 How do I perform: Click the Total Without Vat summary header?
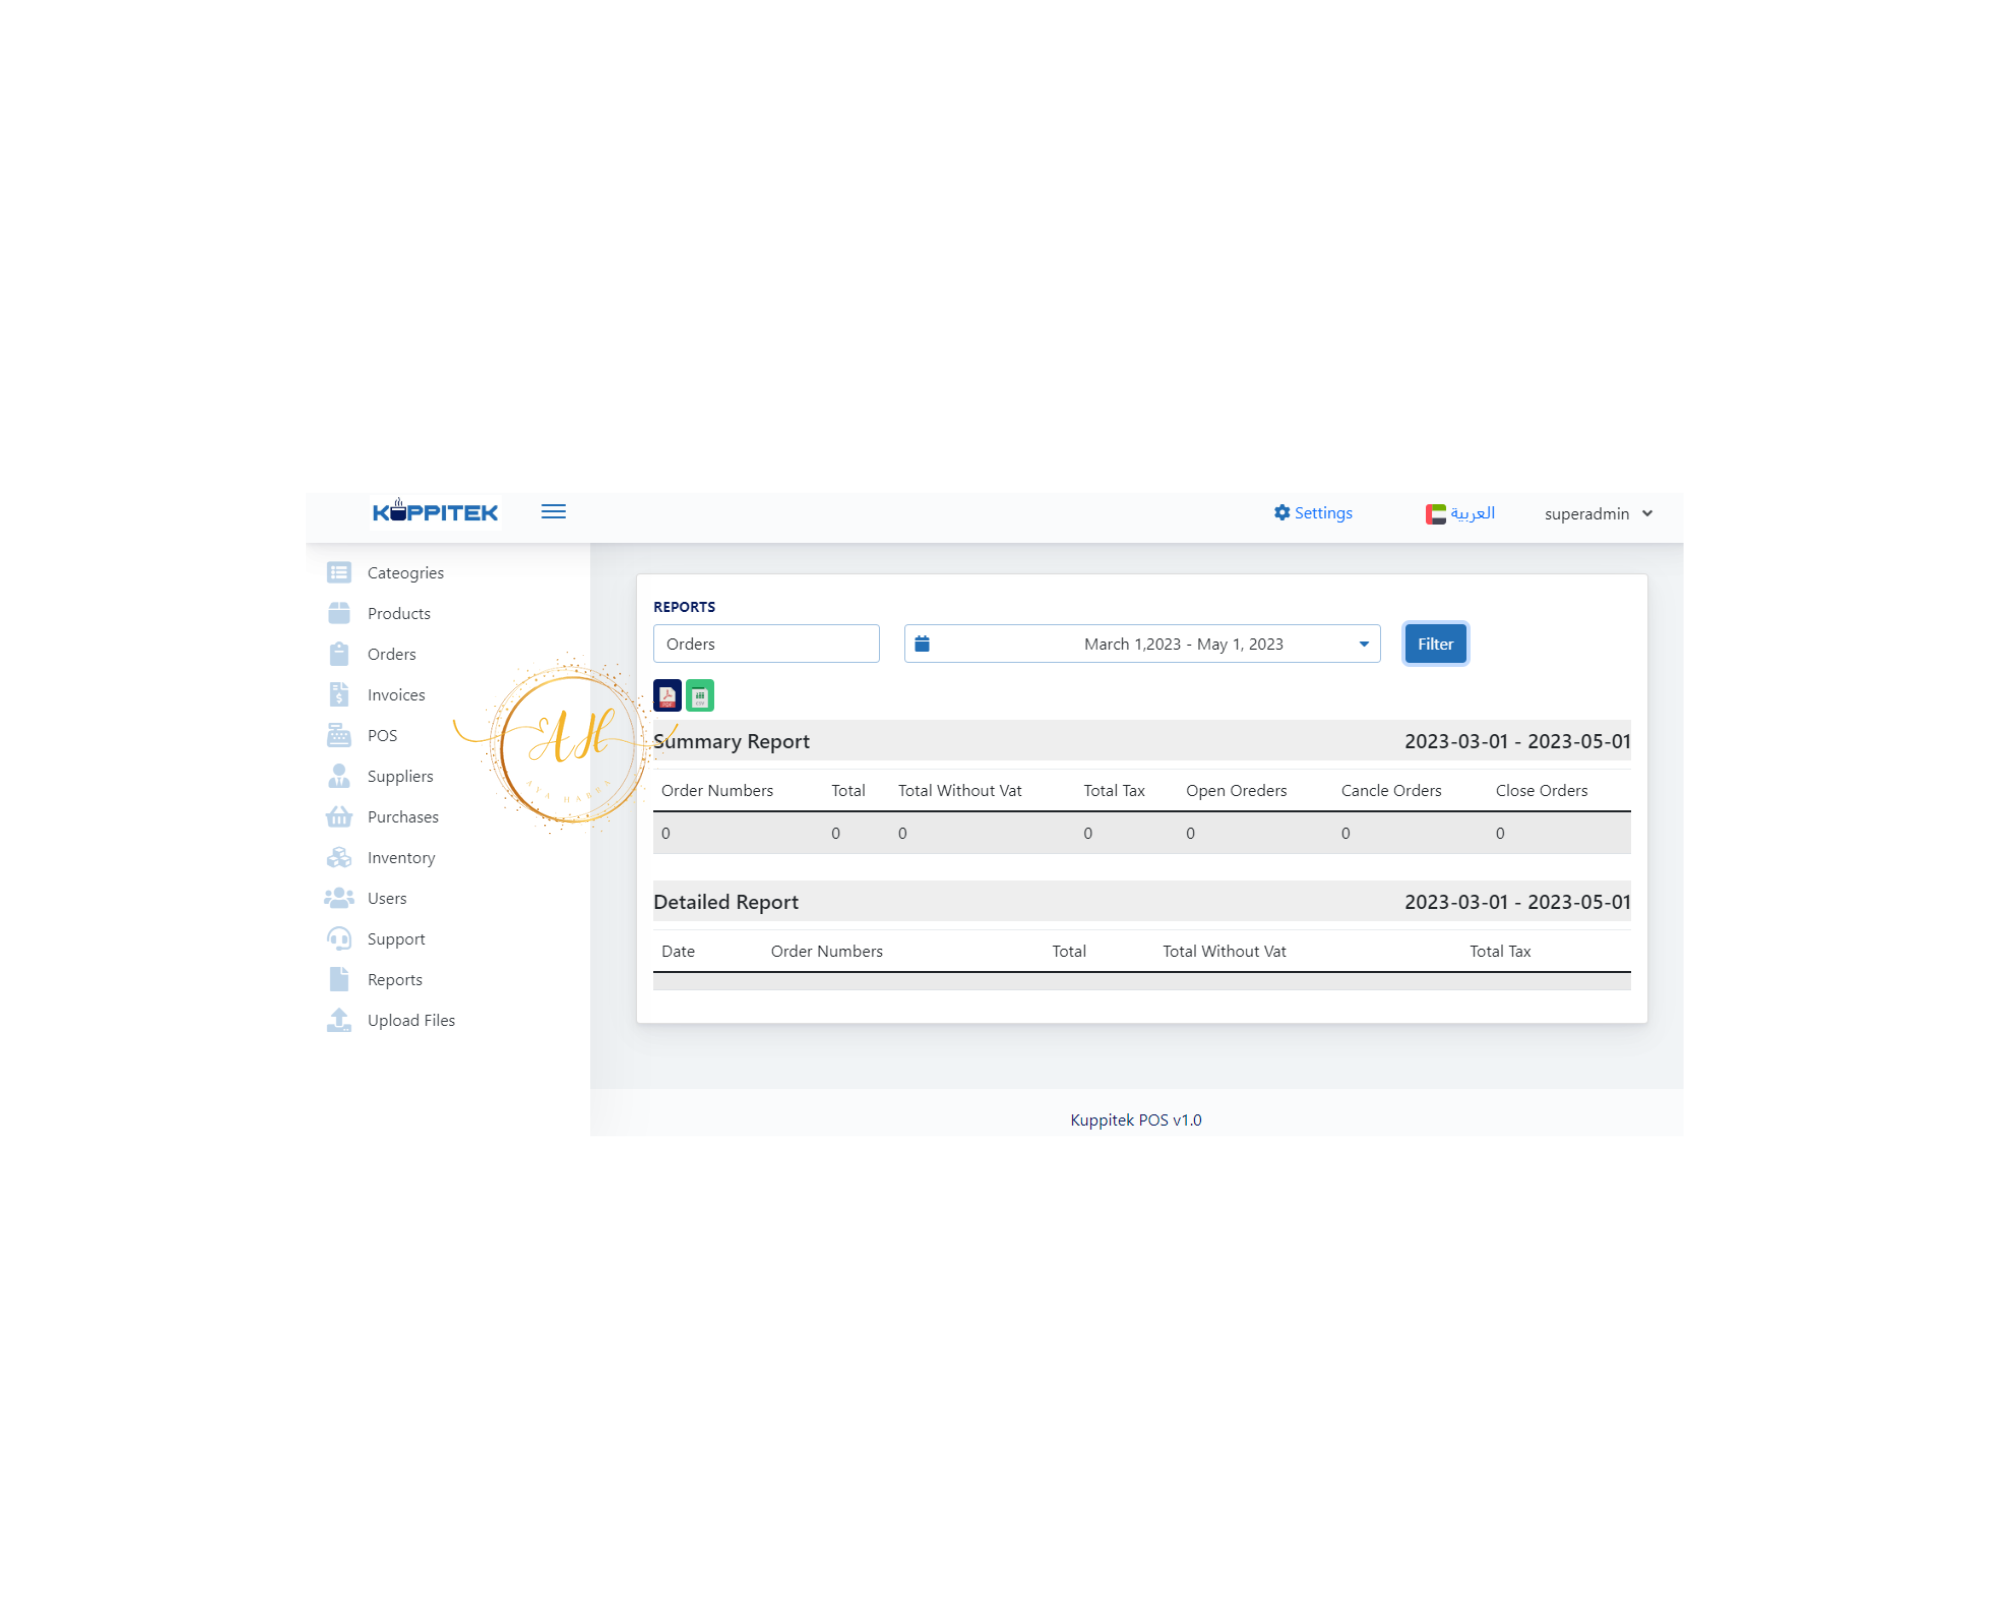point(960,791)
